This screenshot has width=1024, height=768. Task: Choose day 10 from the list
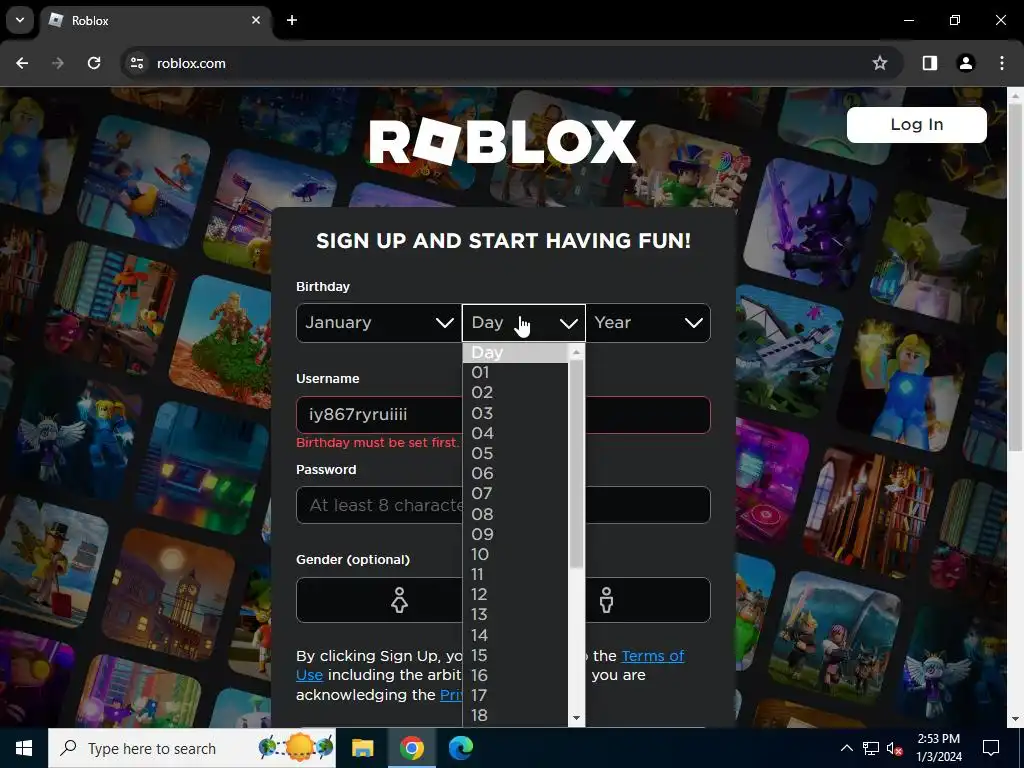[x=516, y=554]
